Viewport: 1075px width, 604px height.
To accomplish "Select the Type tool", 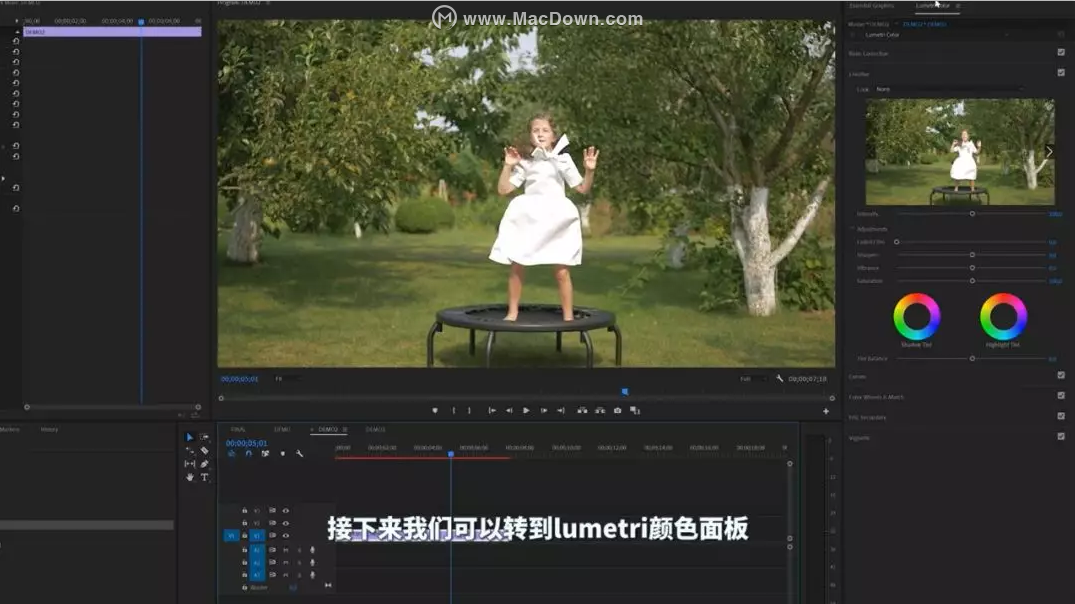I will [x=204, y=477].
